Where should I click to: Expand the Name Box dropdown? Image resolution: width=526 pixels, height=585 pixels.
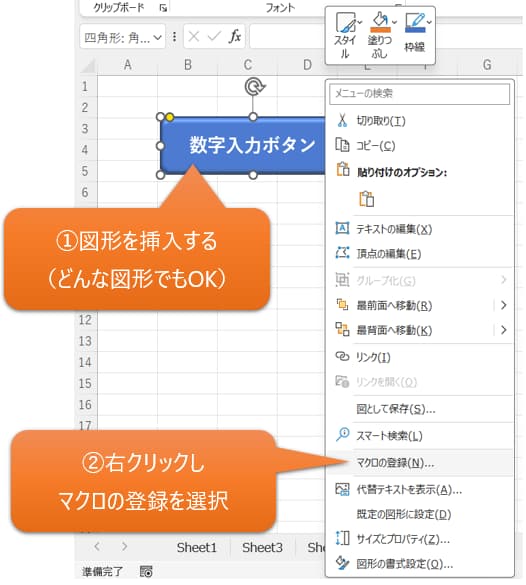pyautogui.click(x=157, y=37)
